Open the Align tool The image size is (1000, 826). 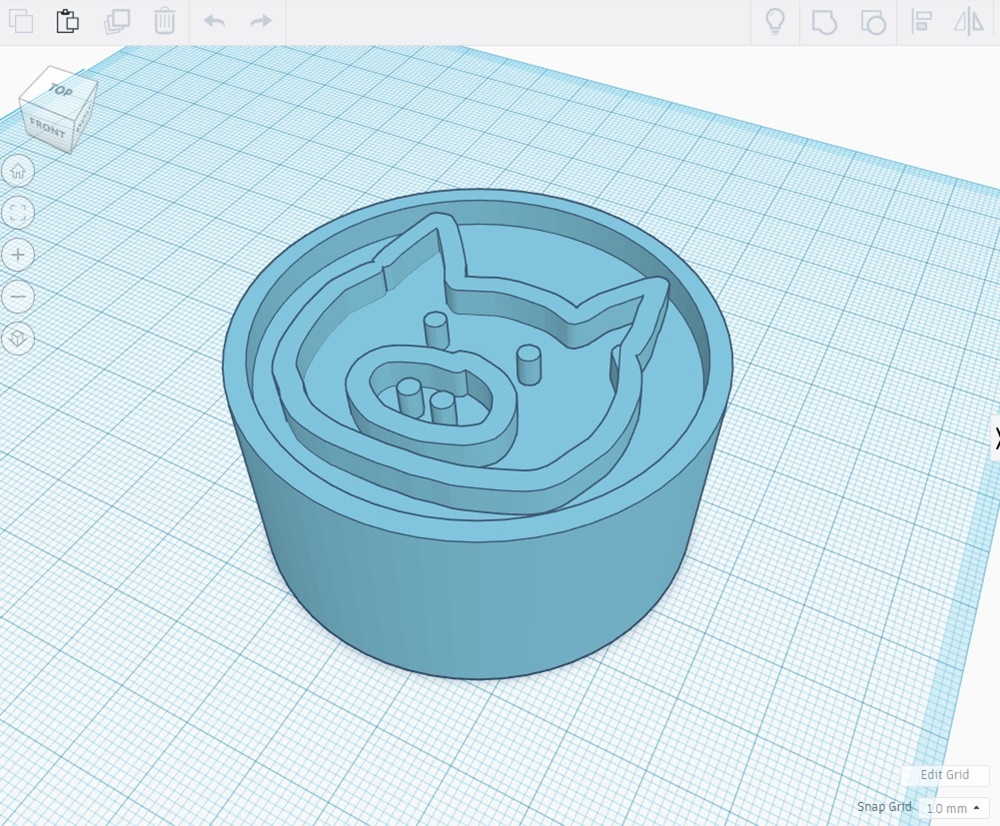(922, 21)
